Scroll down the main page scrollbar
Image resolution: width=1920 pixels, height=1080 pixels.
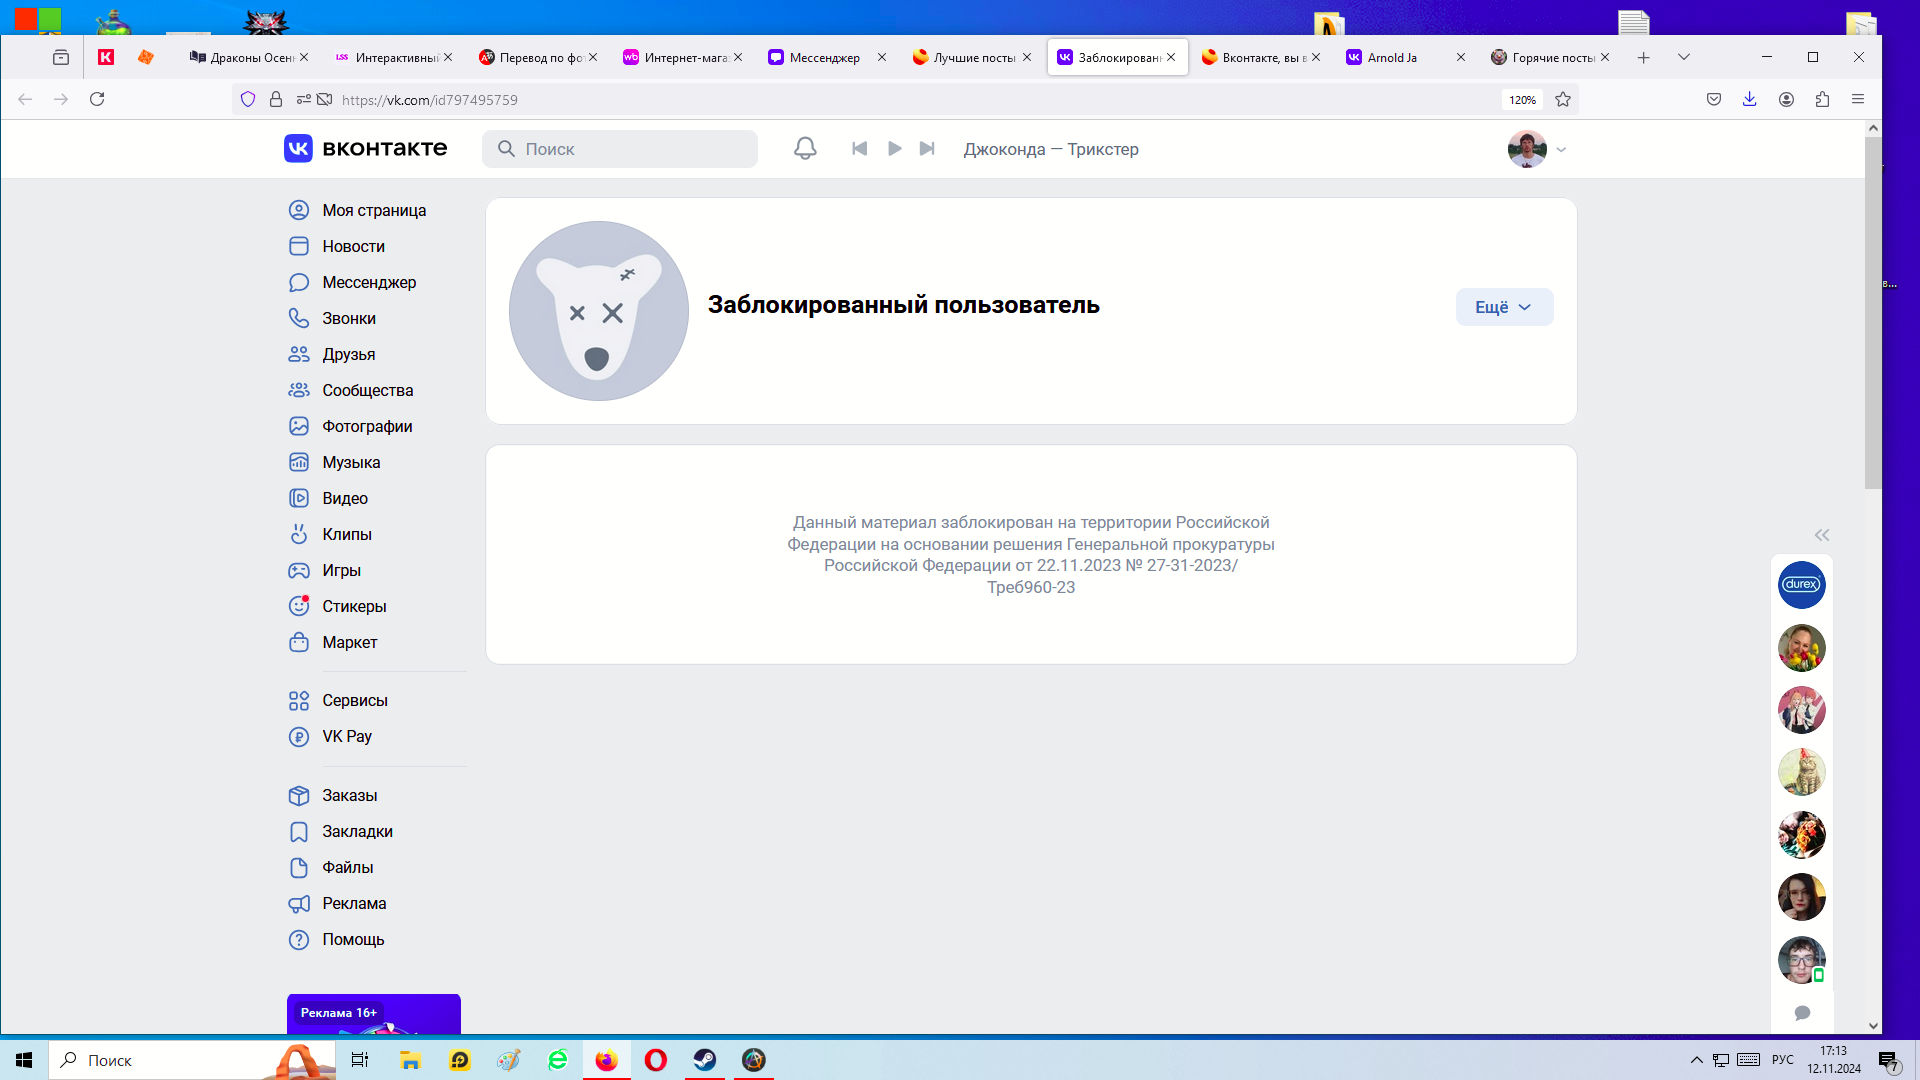[1869, 1022]
